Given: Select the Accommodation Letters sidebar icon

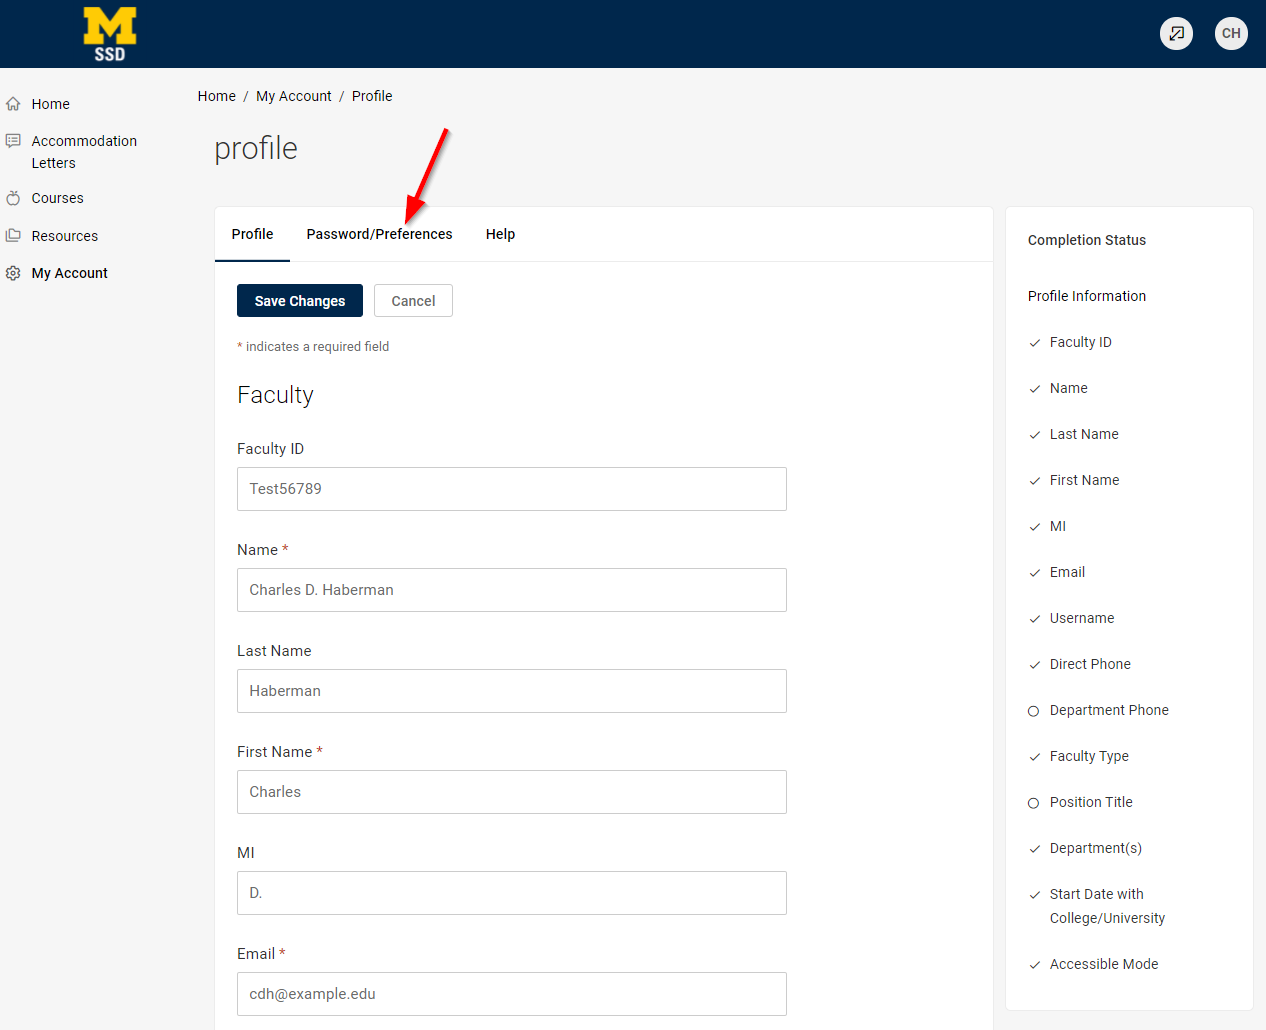Looking at the screenshot, I should click(x=12, y=140).
